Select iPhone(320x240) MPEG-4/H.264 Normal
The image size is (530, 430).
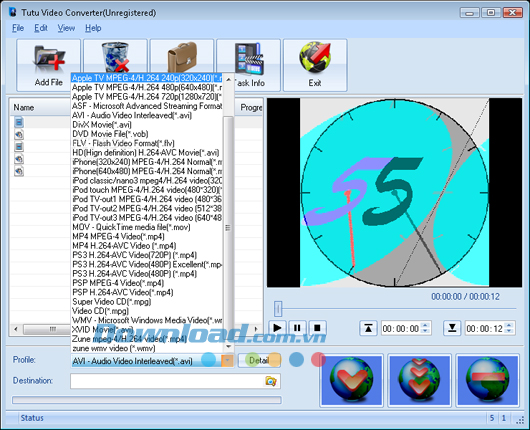[x=147, y=162]
